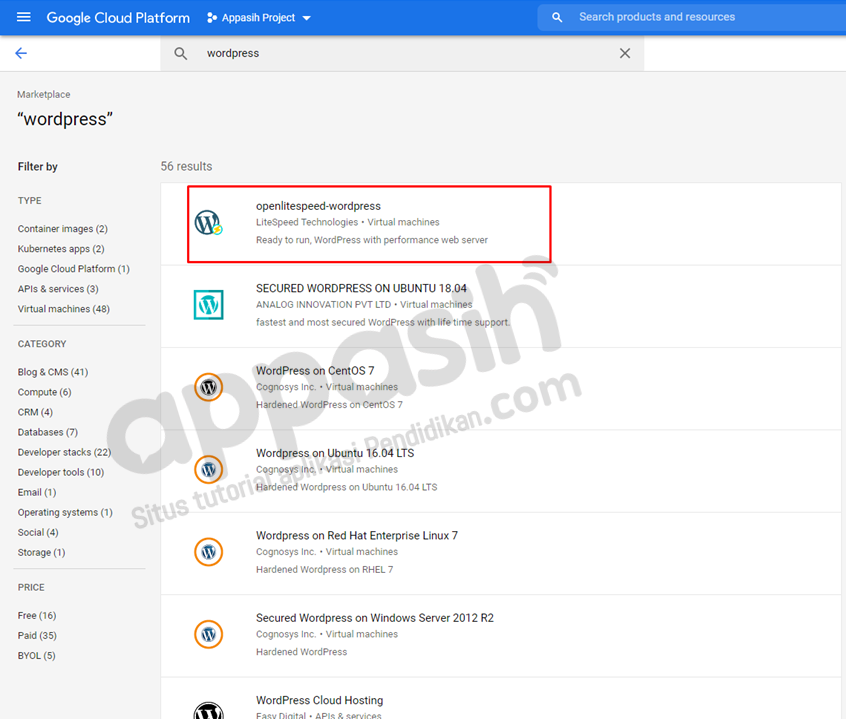Click 'LiteSpeed Technologies • Virtual machines' text
The width and height of the screenshot is (846, 719).
[x=347, y=222]
